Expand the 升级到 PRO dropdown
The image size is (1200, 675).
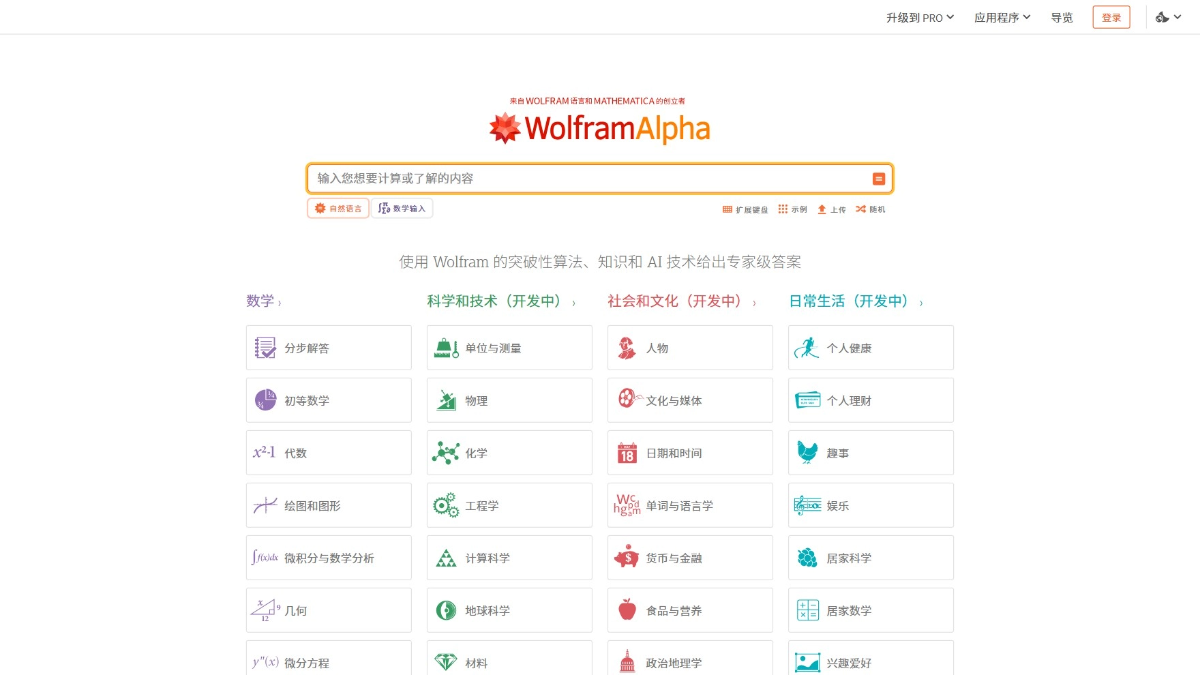coord(920,17)
